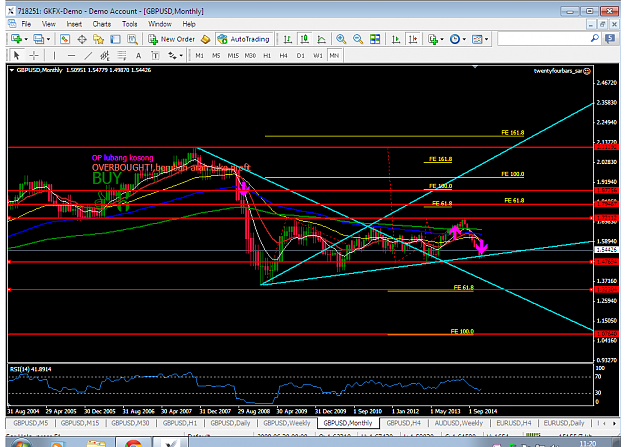Switch to the AUDUSD,Weekly chart tab
This screenshot has width=625, height=447.
(x=458, y=423)
